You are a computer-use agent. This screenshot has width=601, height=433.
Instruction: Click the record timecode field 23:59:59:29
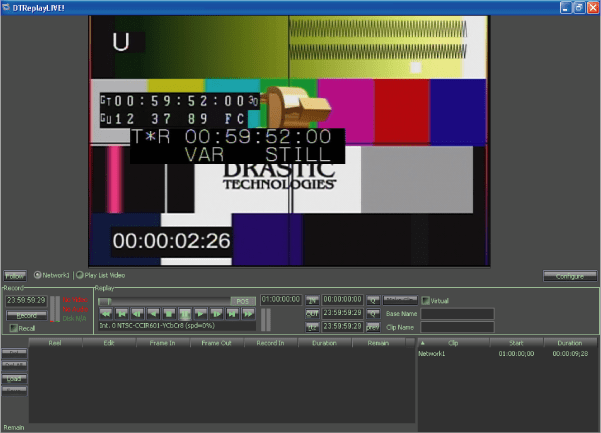tap(26, 300)
